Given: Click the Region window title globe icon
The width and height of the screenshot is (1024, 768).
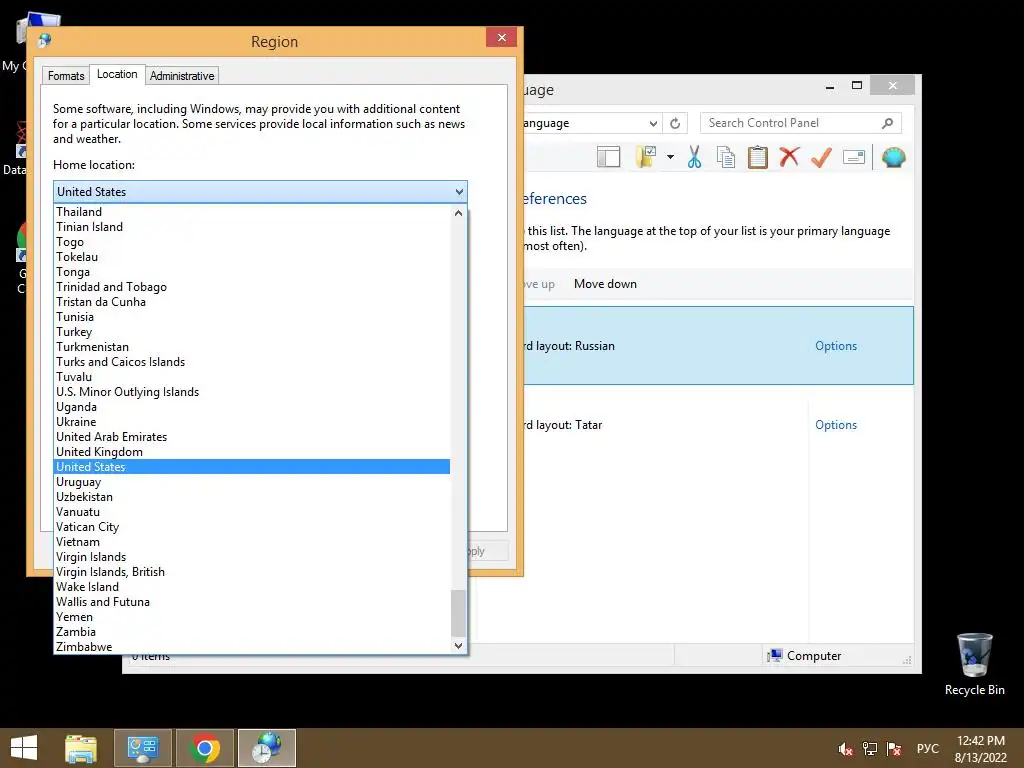Looking at the screenshot, I should (44, 40).
